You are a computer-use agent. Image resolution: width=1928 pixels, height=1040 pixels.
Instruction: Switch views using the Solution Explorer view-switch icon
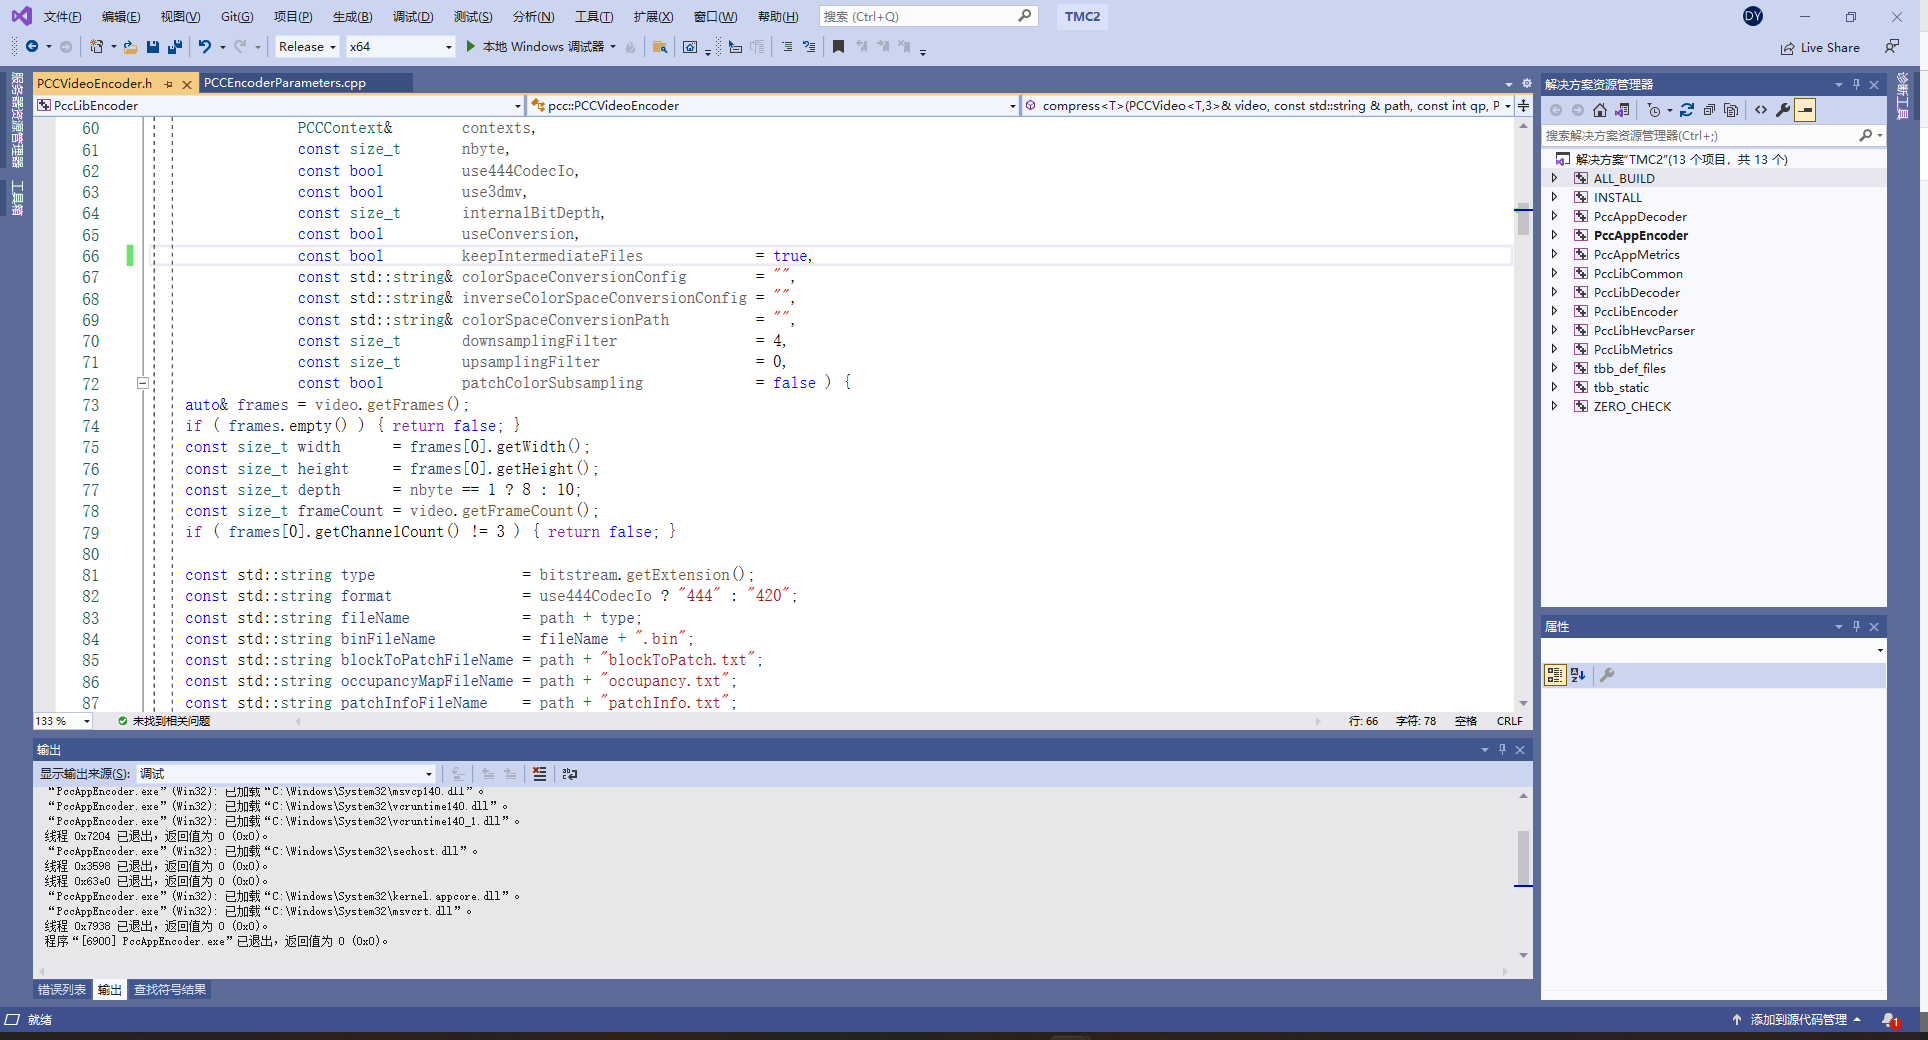click(1622, 110)
